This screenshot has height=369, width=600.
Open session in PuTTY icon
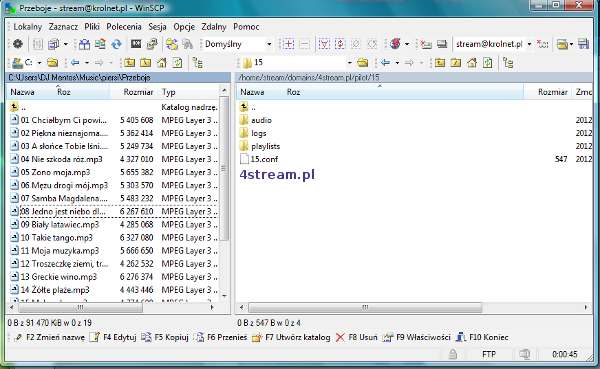click(152, 44)
